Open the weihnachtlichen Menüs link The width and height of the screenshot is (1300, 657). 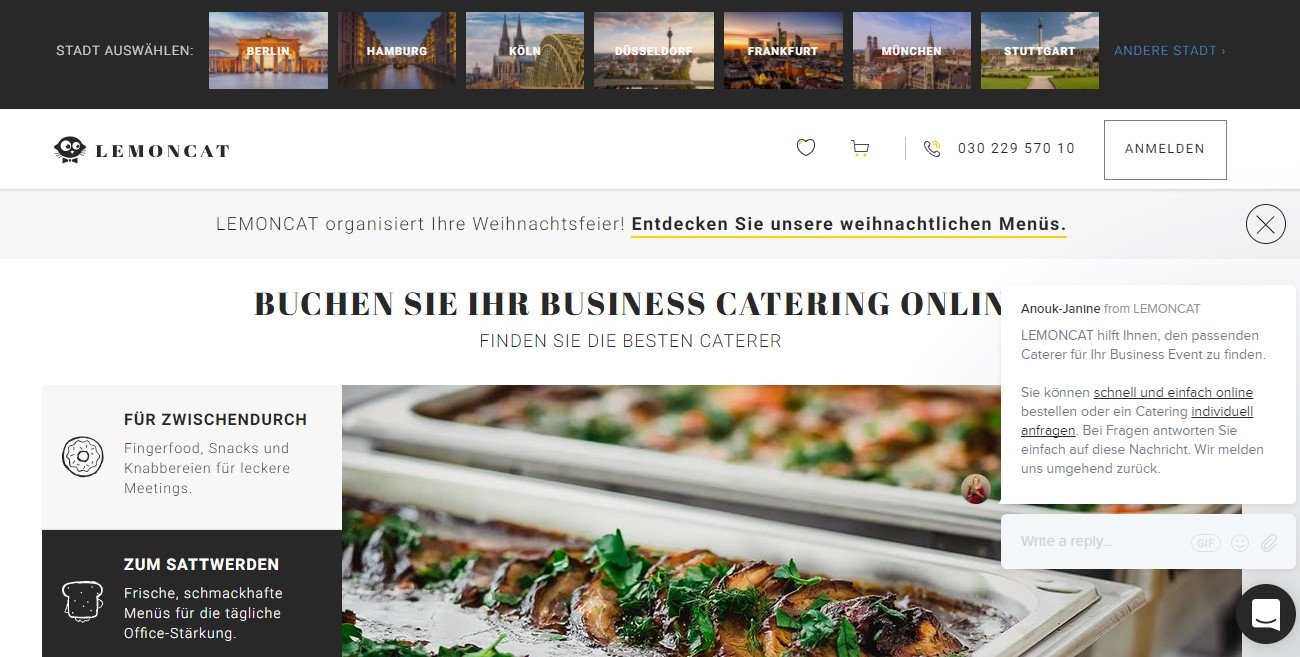(x=849, y=224)
